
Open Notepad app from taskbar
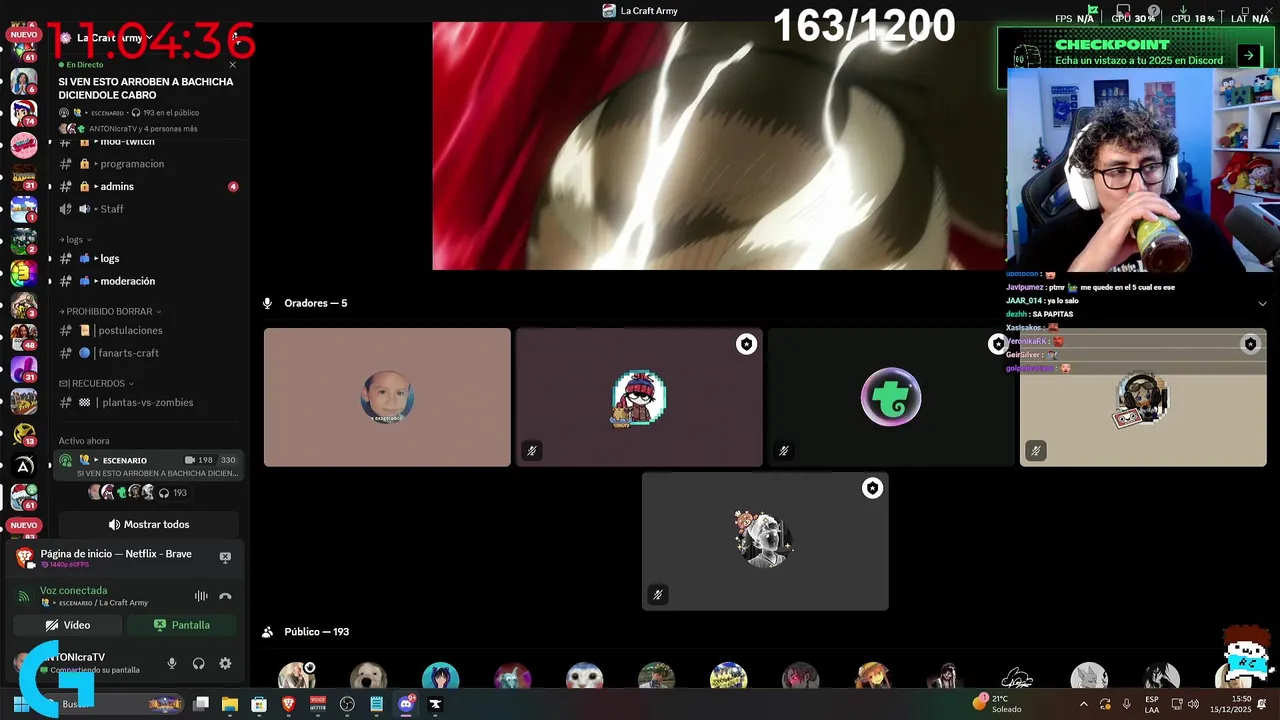376,704
